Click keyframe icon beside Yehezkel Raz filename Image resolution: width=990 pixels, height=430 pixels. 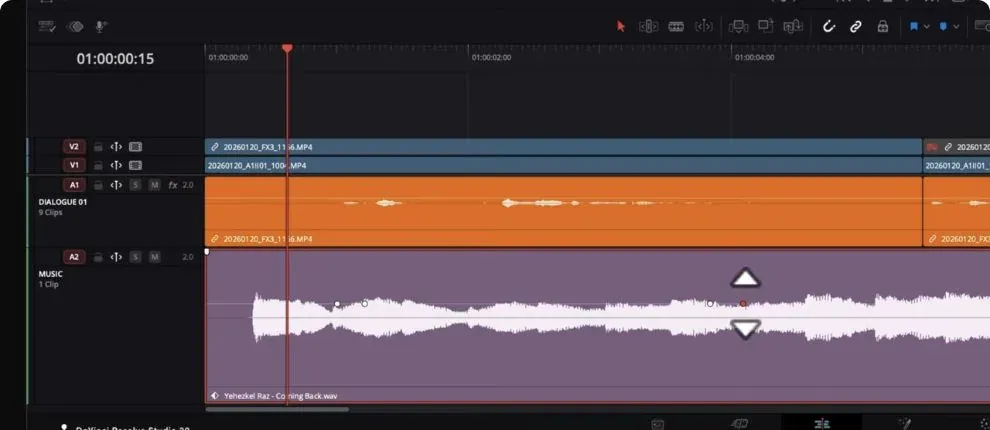click(x=215, y=396)
